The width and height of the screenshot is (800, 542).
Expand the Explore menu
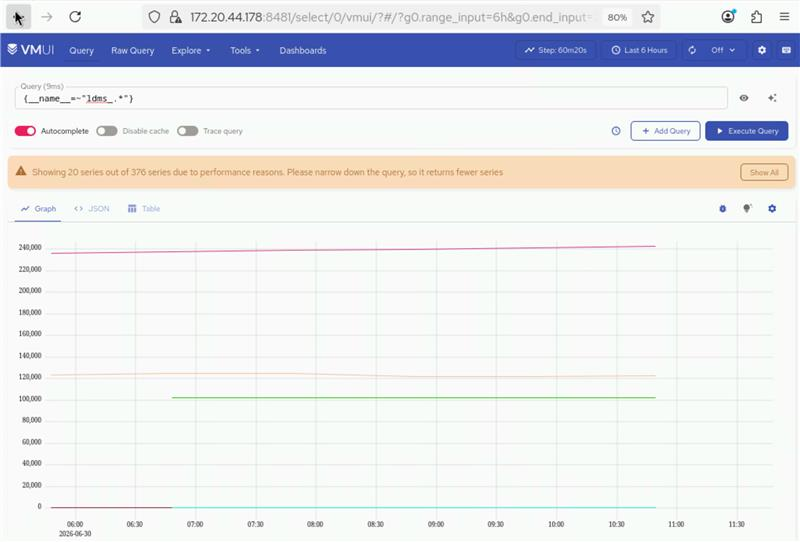191,51
